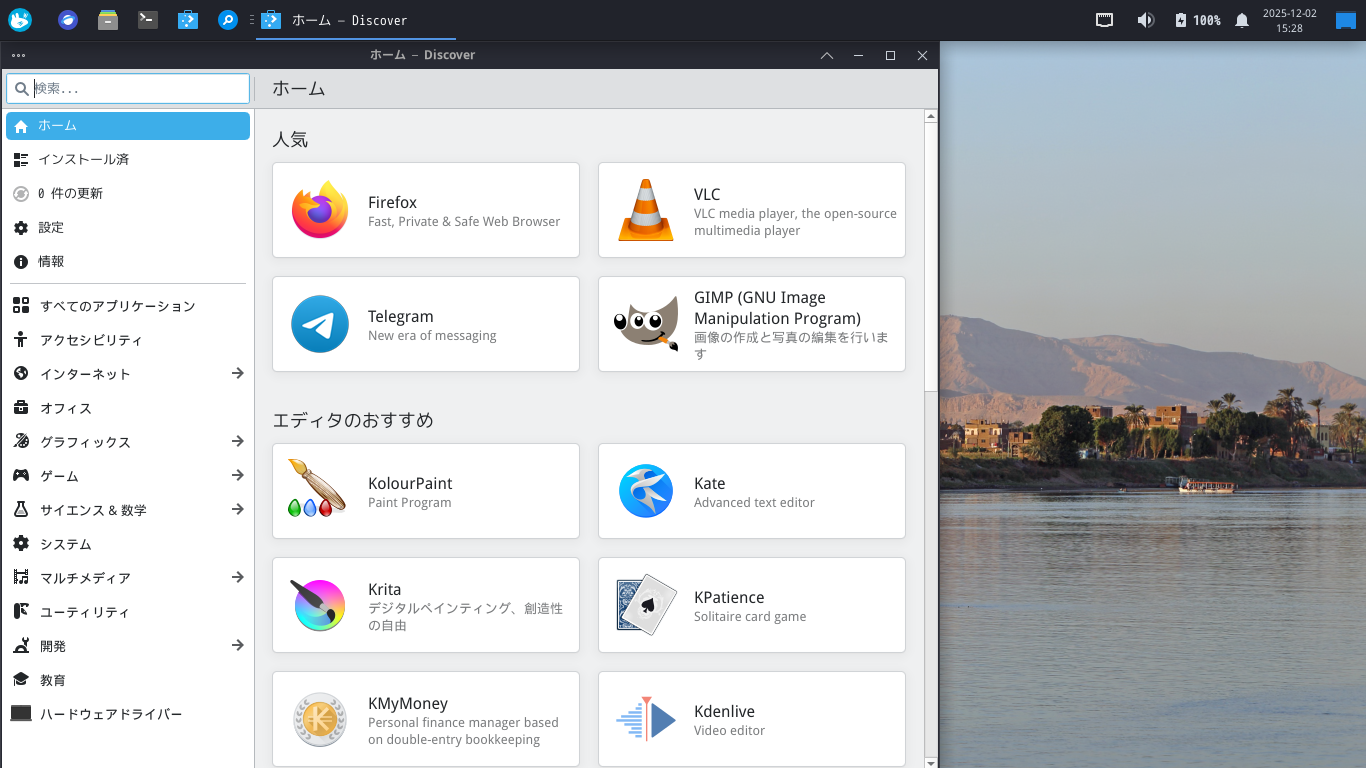Expand the グラフィックス category arrow
Image resolution: width=1366 pixels, height=768 pixels.
237,441
